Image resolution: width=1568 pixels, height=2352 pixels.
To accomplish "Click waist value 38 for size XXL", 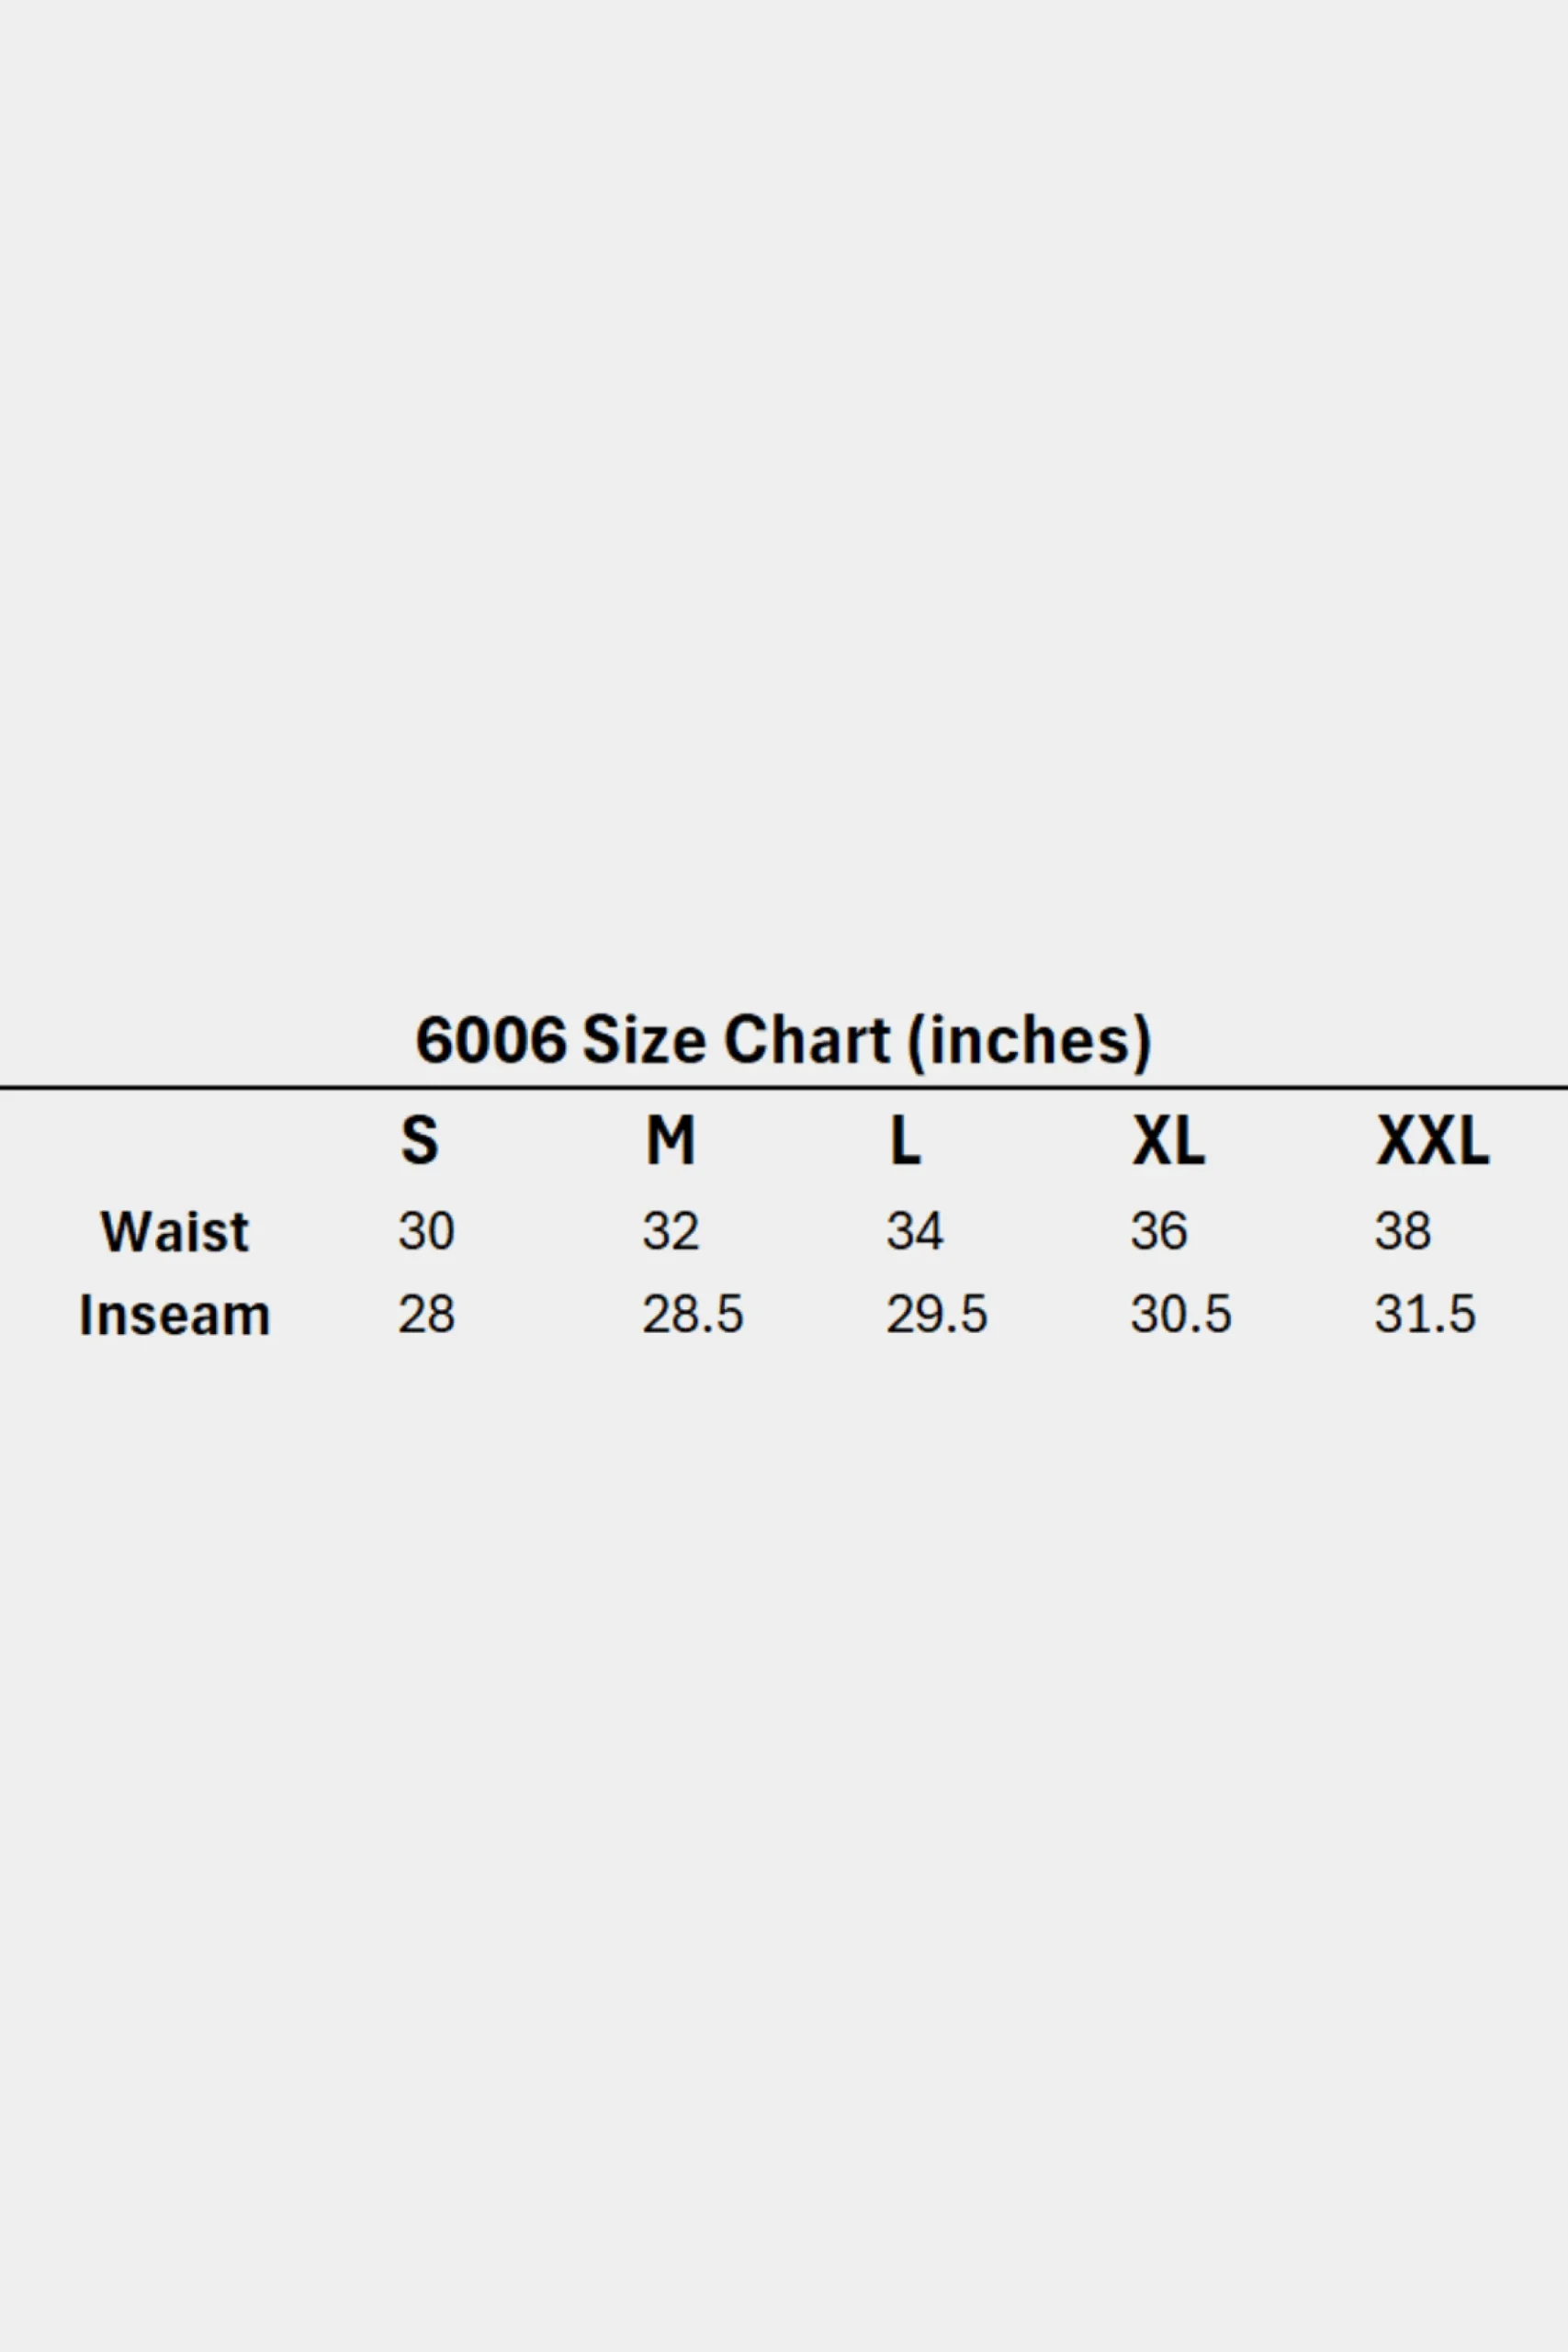I will (1403, 1231).
